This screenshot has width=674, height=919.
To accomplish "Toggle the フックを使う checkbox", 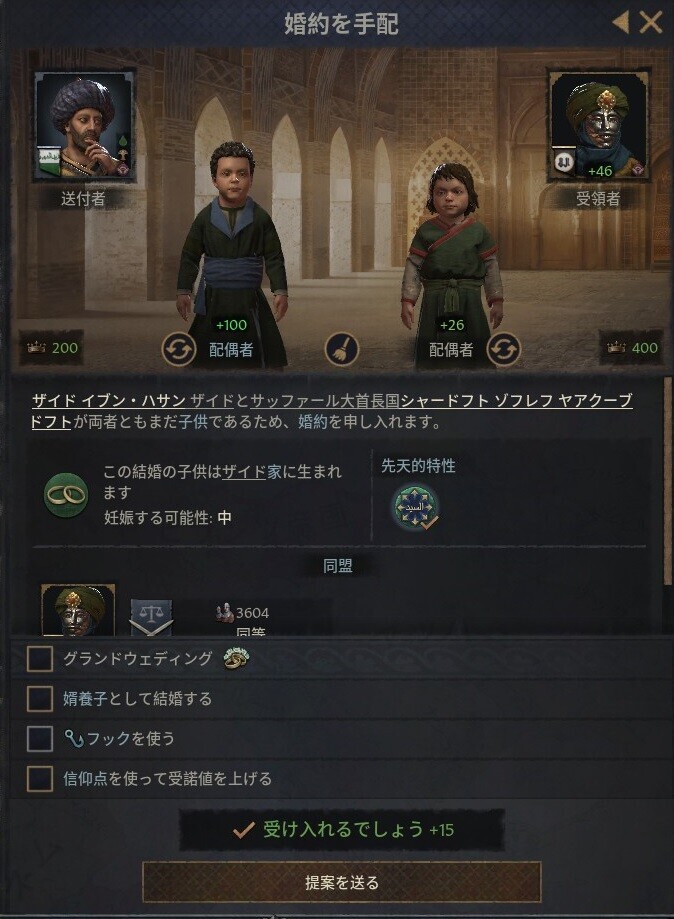I will click(x=40, y=738).
